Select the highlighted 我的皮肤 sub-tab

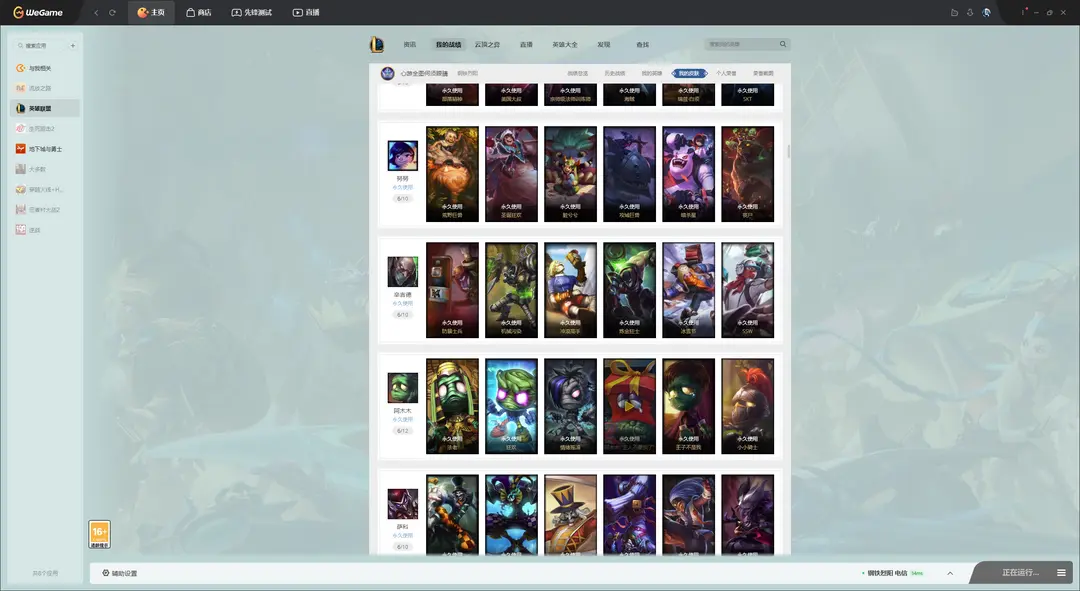pos(689,73)
